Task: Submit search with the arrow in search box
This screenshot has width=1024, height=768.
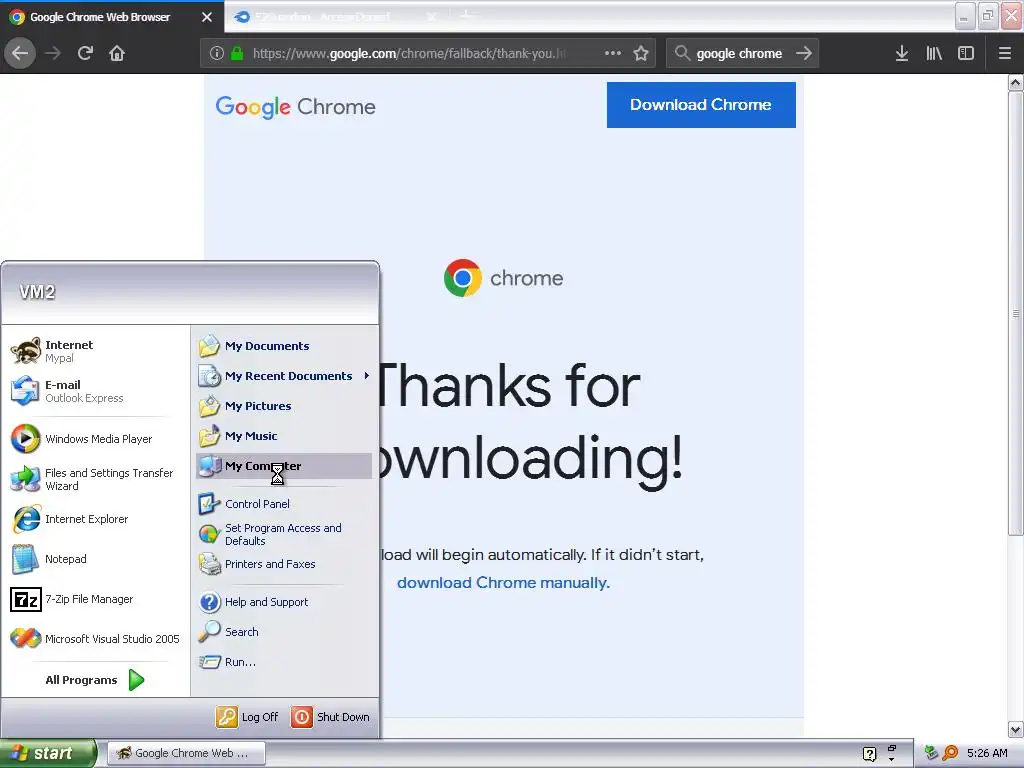Action: 804,53
